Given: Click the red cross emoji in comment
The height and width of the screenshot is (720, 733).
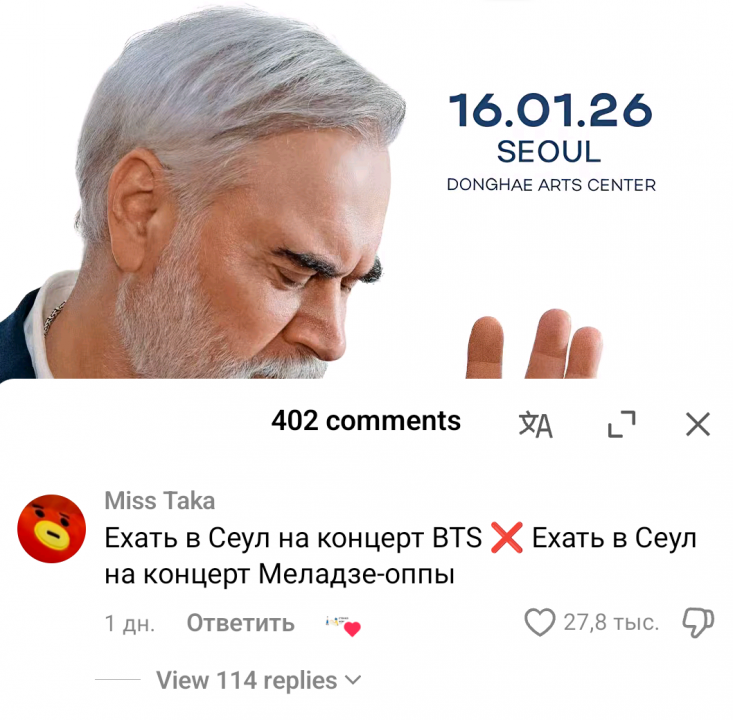Looking at the screenshot, I should pos(507,538).
